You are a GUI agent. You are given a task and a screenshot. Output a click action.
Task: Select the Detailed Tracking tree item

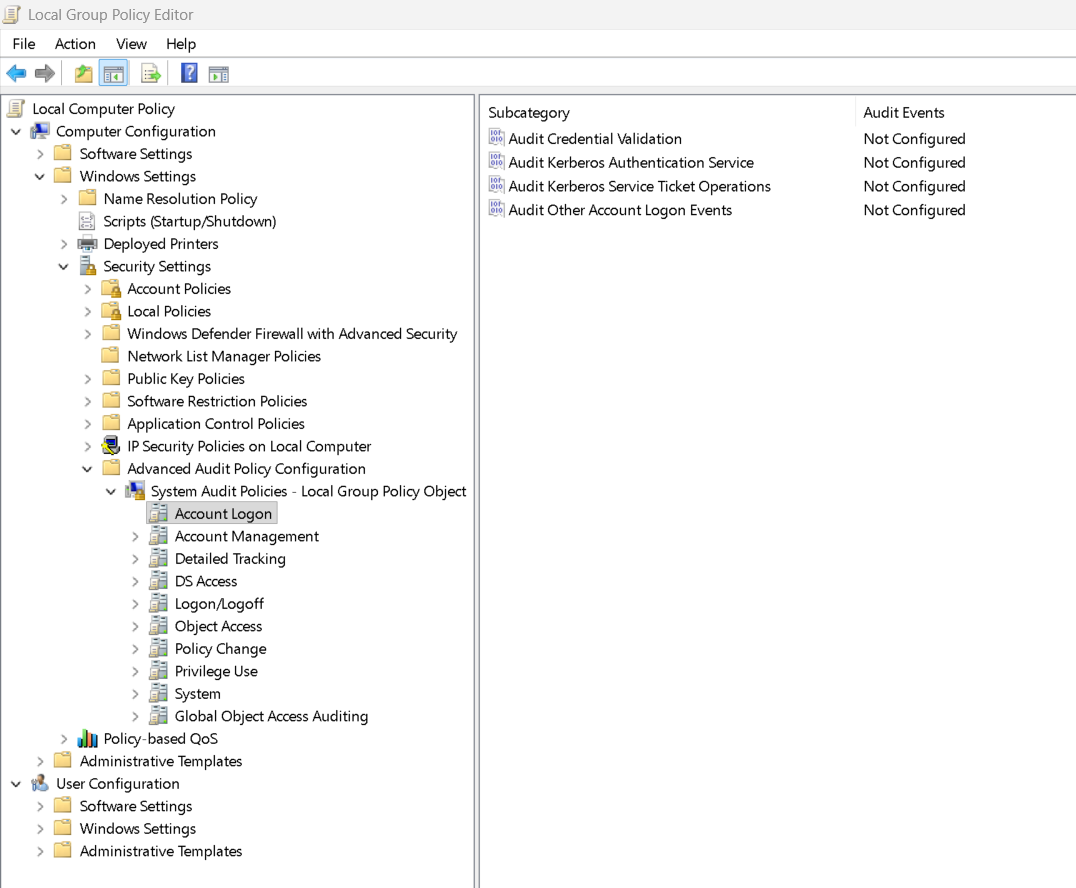pos(230,559)
